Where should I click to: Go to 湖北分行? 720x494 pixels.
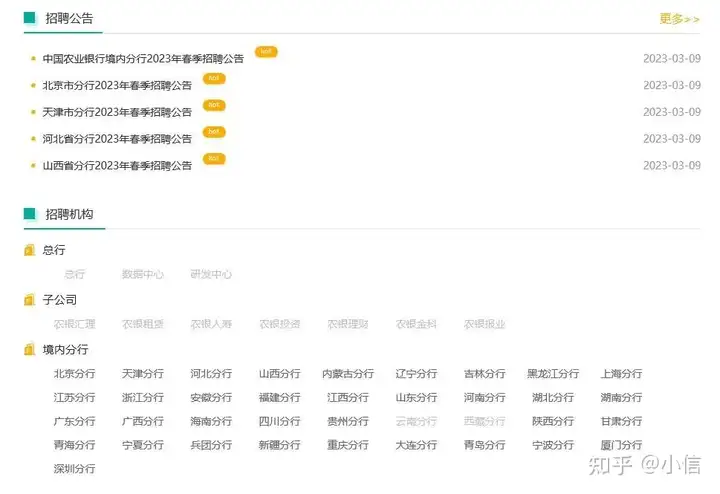(553, 398)
